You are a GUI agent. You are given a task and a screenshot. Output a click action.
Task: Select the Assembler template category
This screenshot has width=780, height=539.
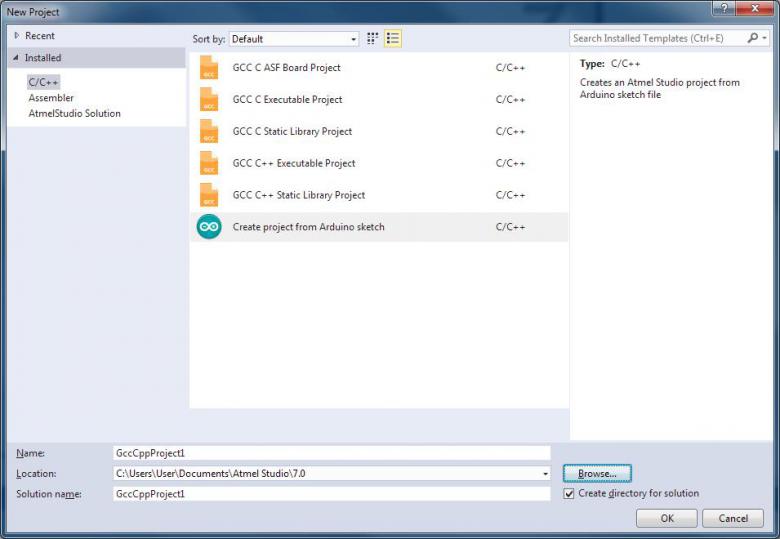(x=51, y=98)
